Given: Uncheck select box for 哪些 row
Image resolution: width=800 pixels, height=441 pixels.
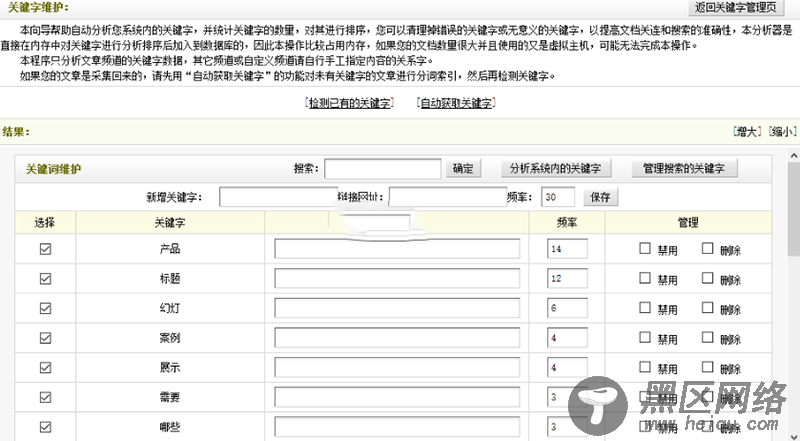Looking at the screenshot, I should [45, 427].
